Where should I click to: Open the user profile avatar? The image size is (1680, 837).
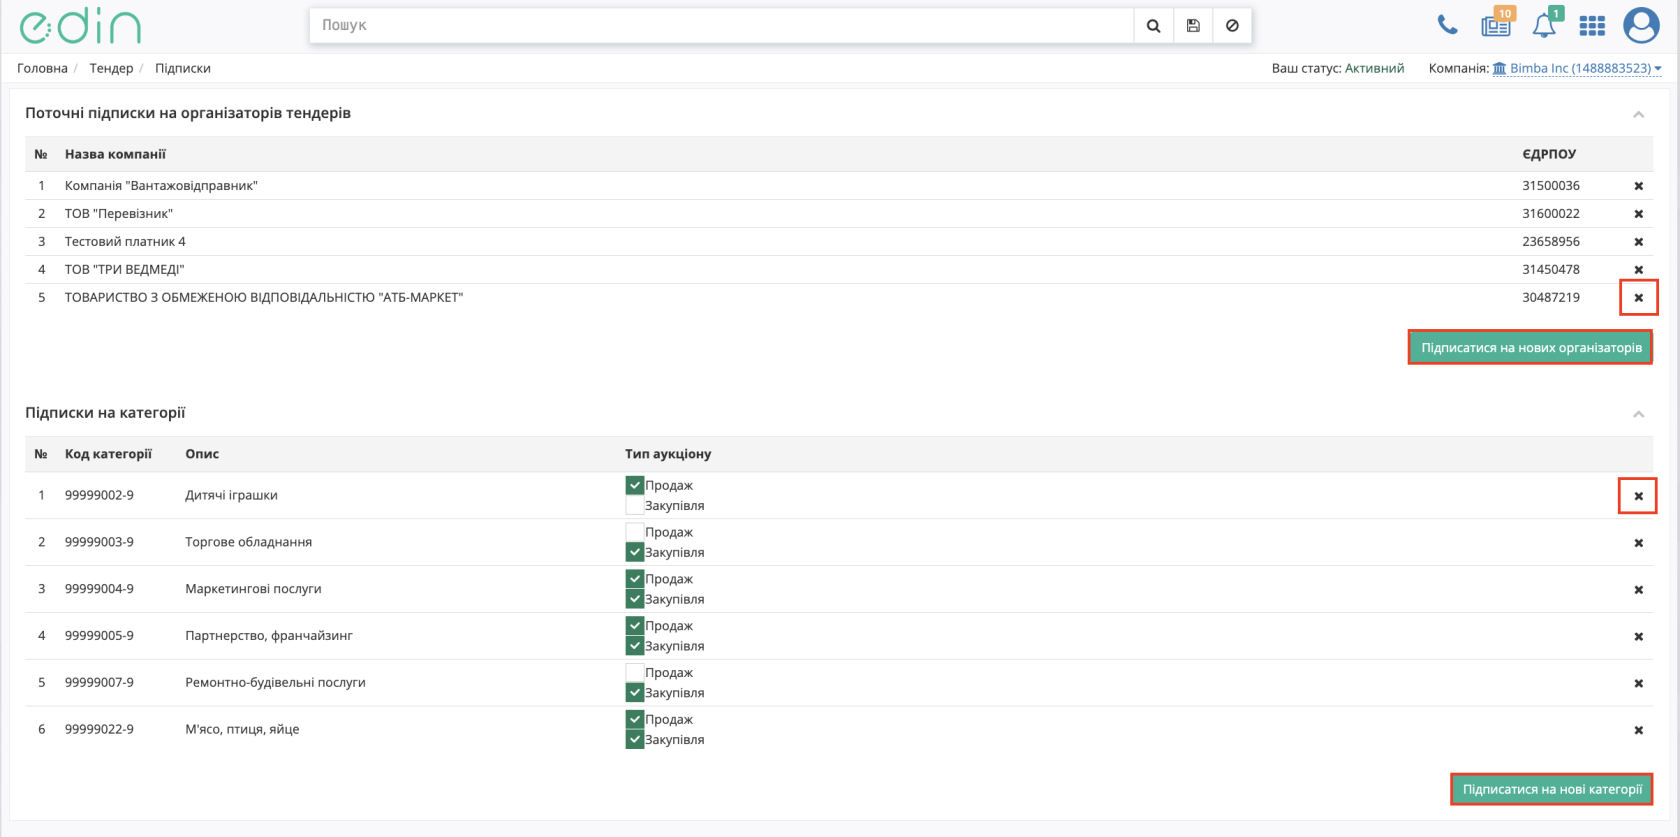[x=1641, y=25]
